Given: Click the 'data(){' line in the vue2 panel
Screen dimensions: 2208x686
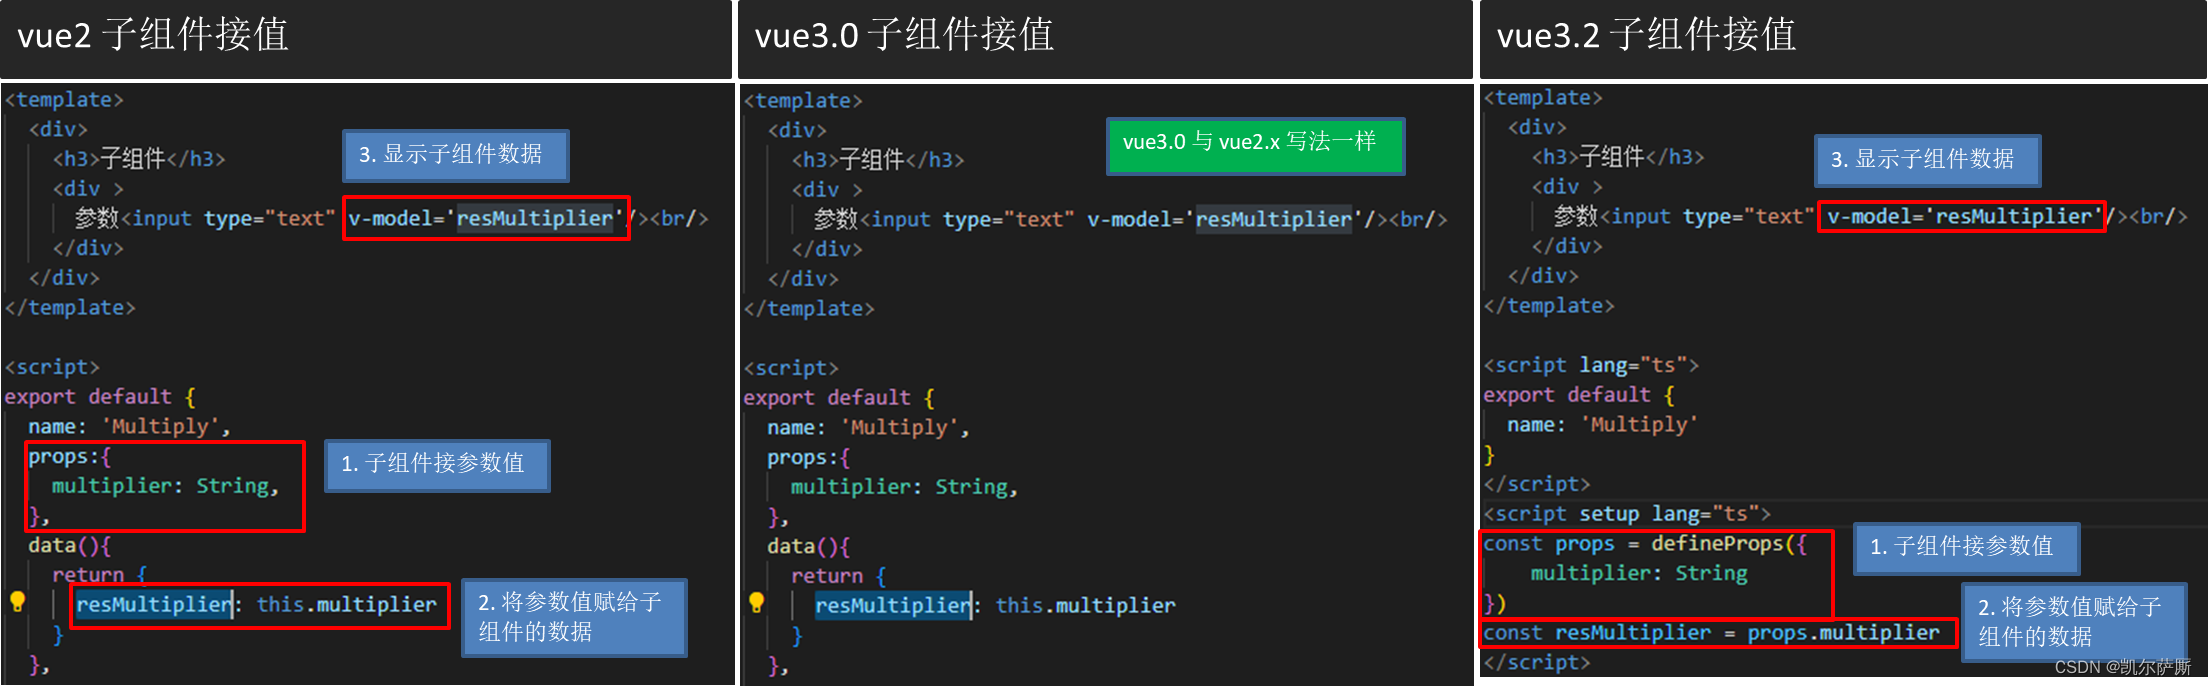Looking at the screenshot, I should click(70, 546).
